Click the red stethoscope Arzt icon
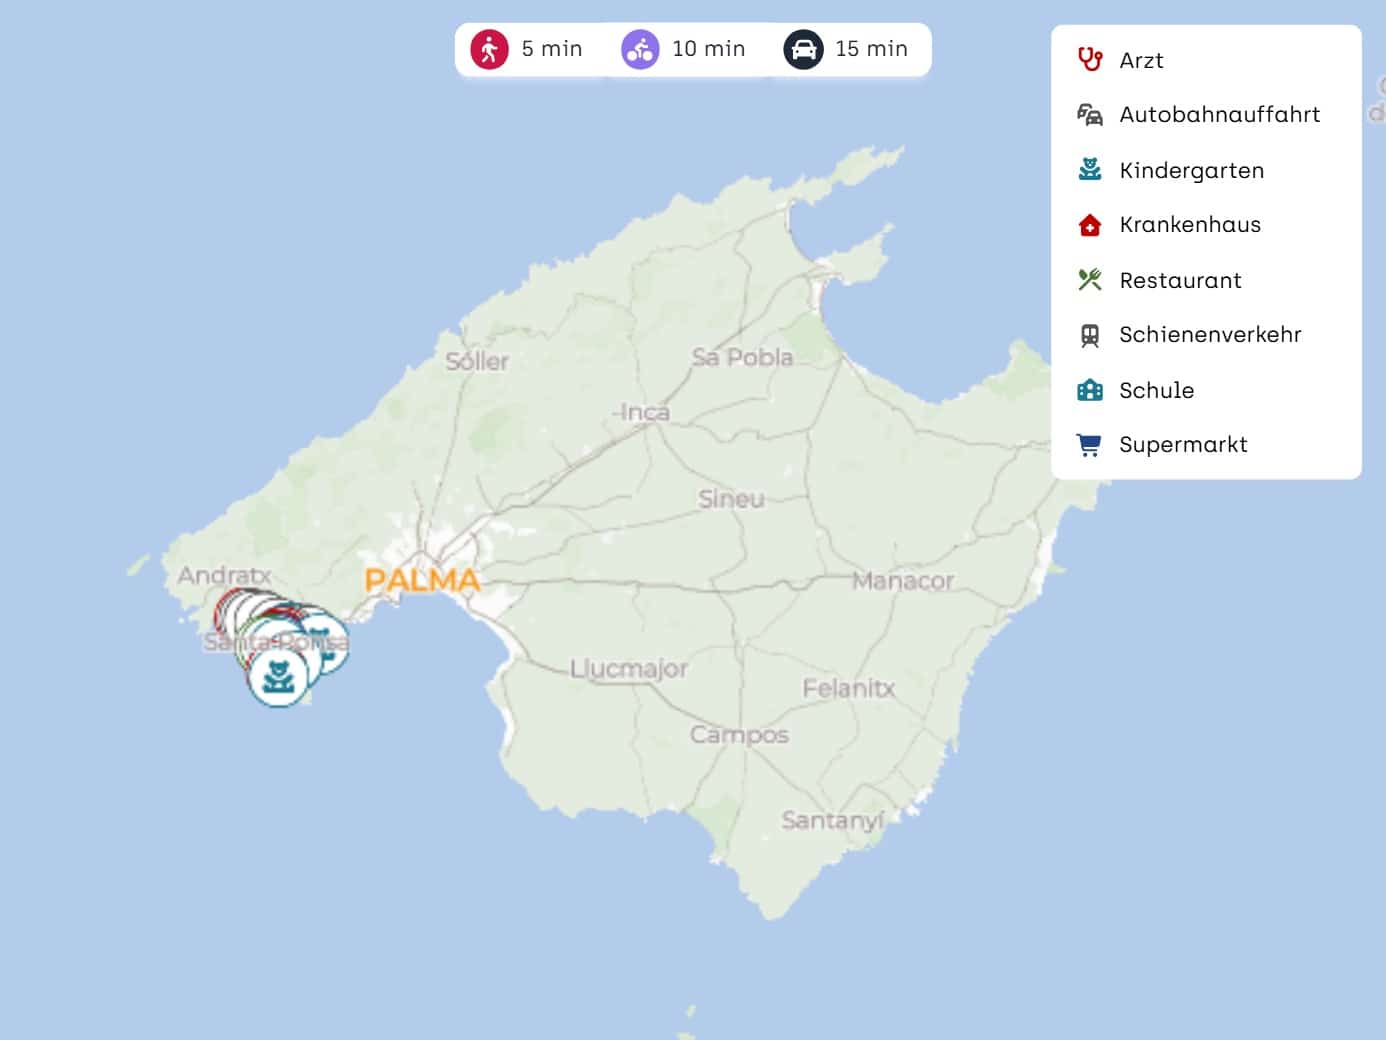The height and width of the screenshot is (1040, 1386). pos(1089,60)
